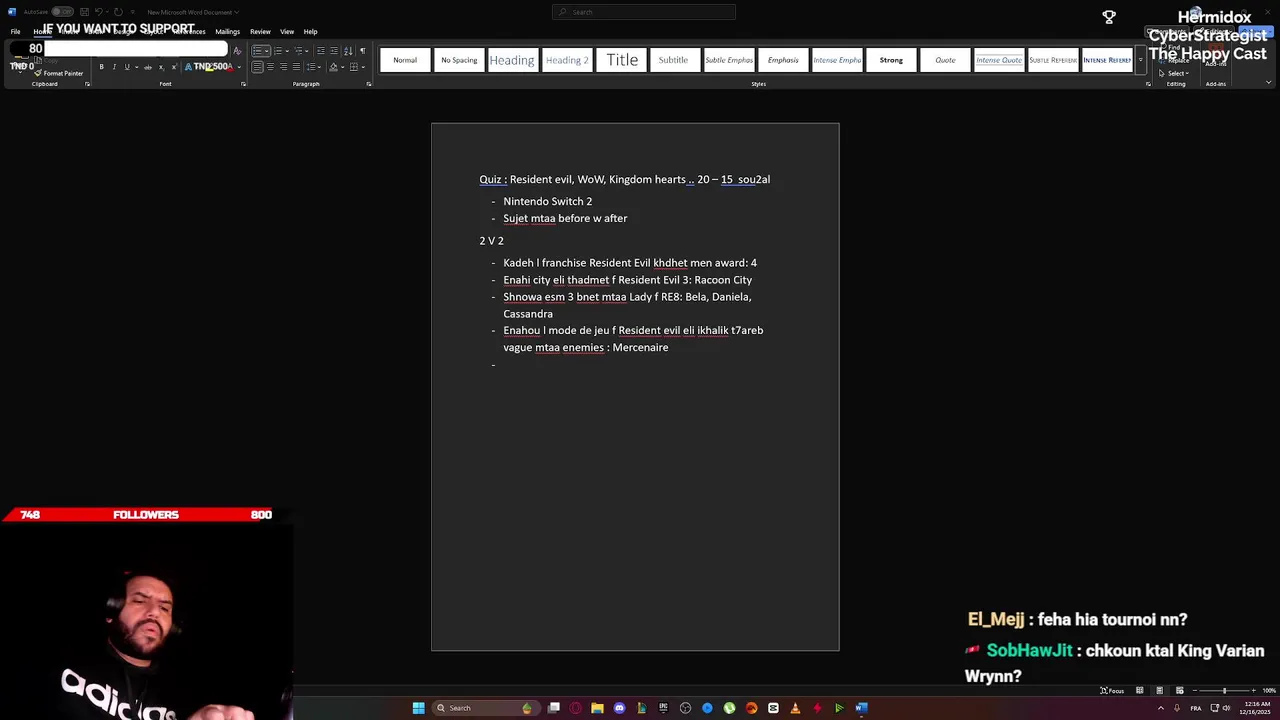Open OBS Studio from the taskbar
The height and width of the screenshot is (720, 1280).
pos(685,708)
